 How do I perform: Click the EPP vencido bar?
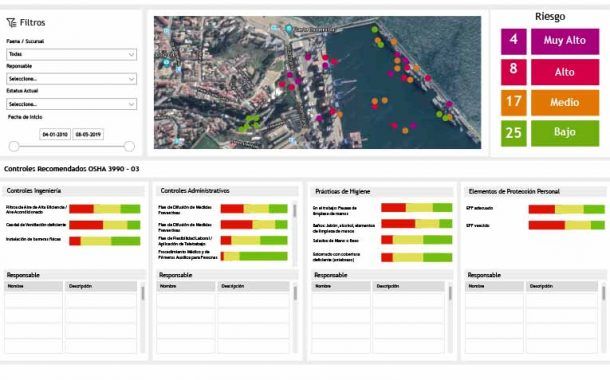tap(567, 225)
